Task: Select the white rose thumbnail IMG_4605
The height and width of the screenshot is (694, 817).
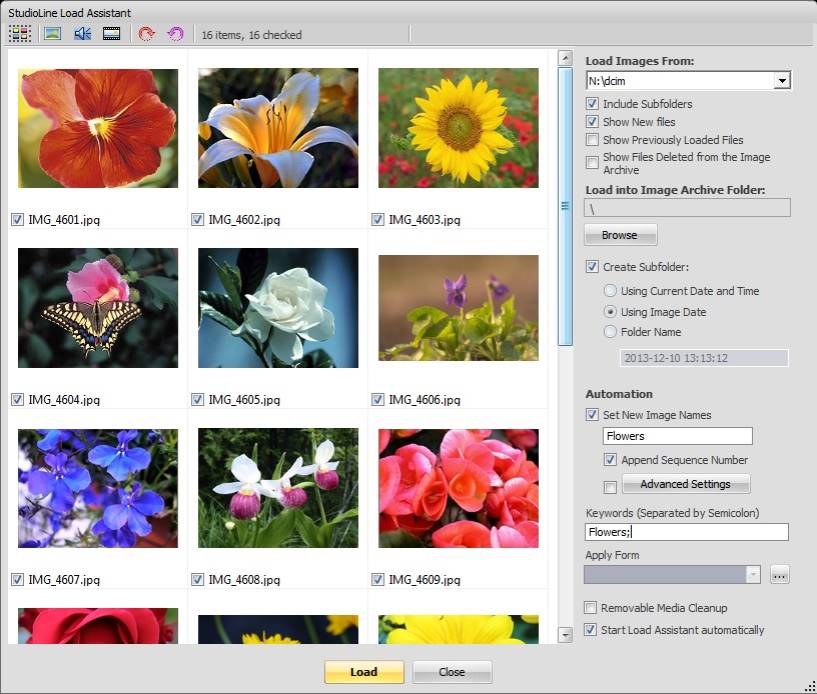Action: [278, 308]
